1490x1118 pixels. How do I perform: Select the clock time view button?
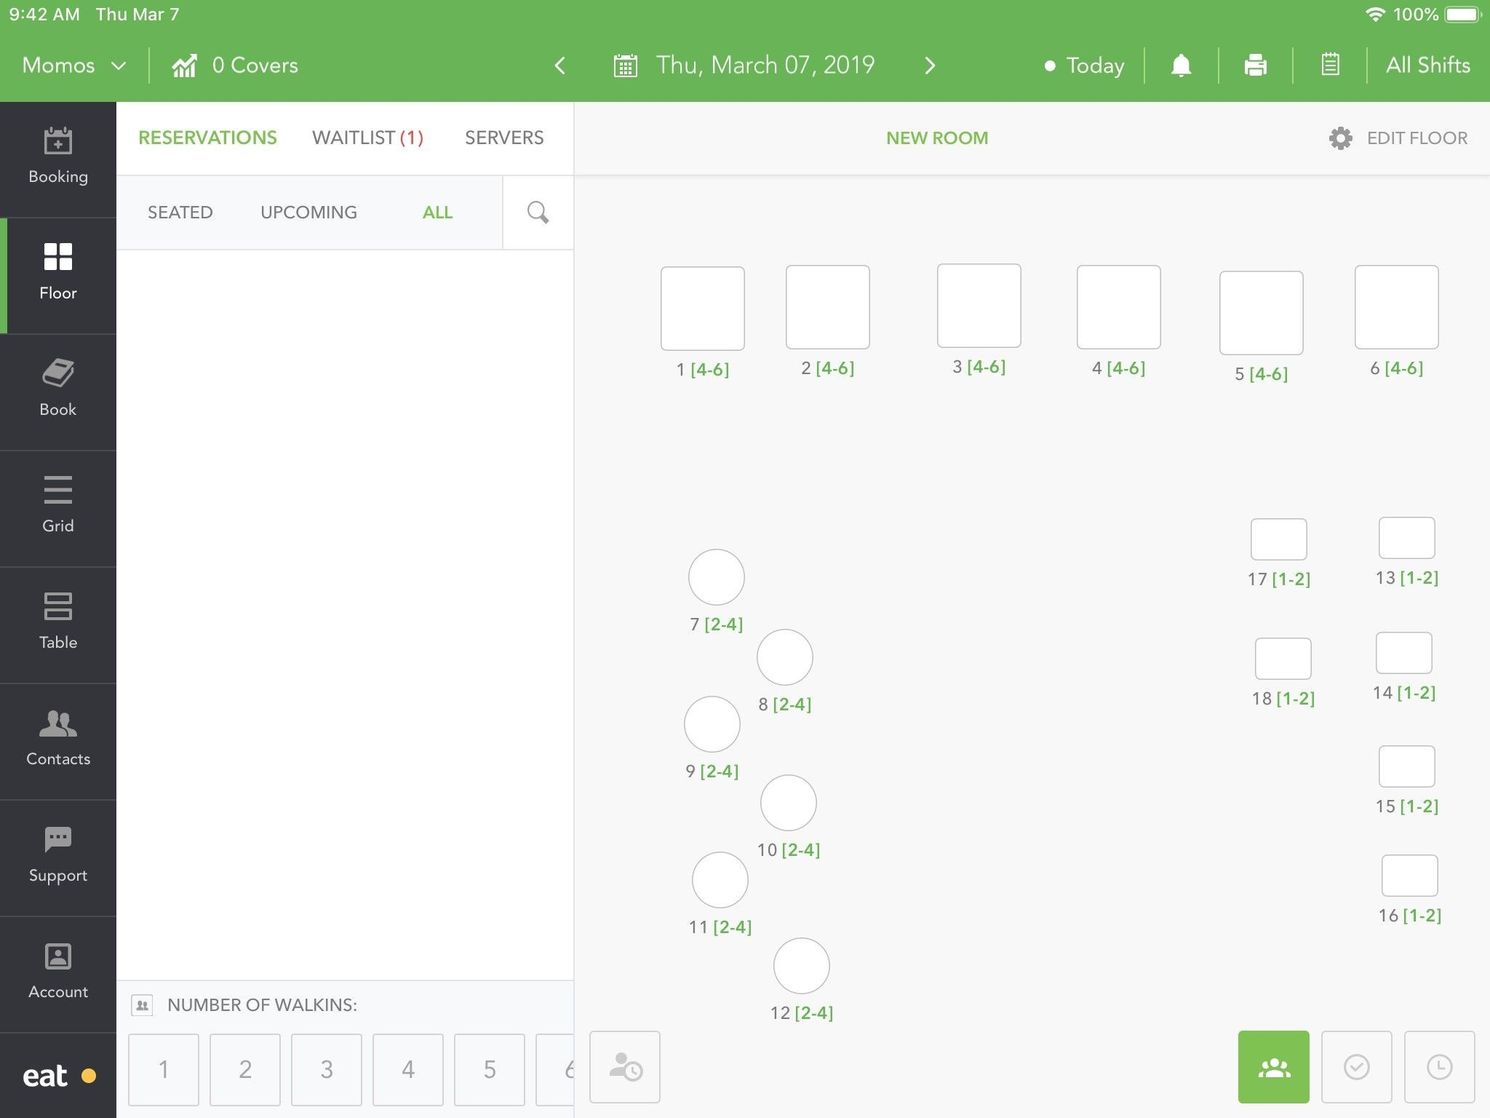[x=1440, y=1067]
